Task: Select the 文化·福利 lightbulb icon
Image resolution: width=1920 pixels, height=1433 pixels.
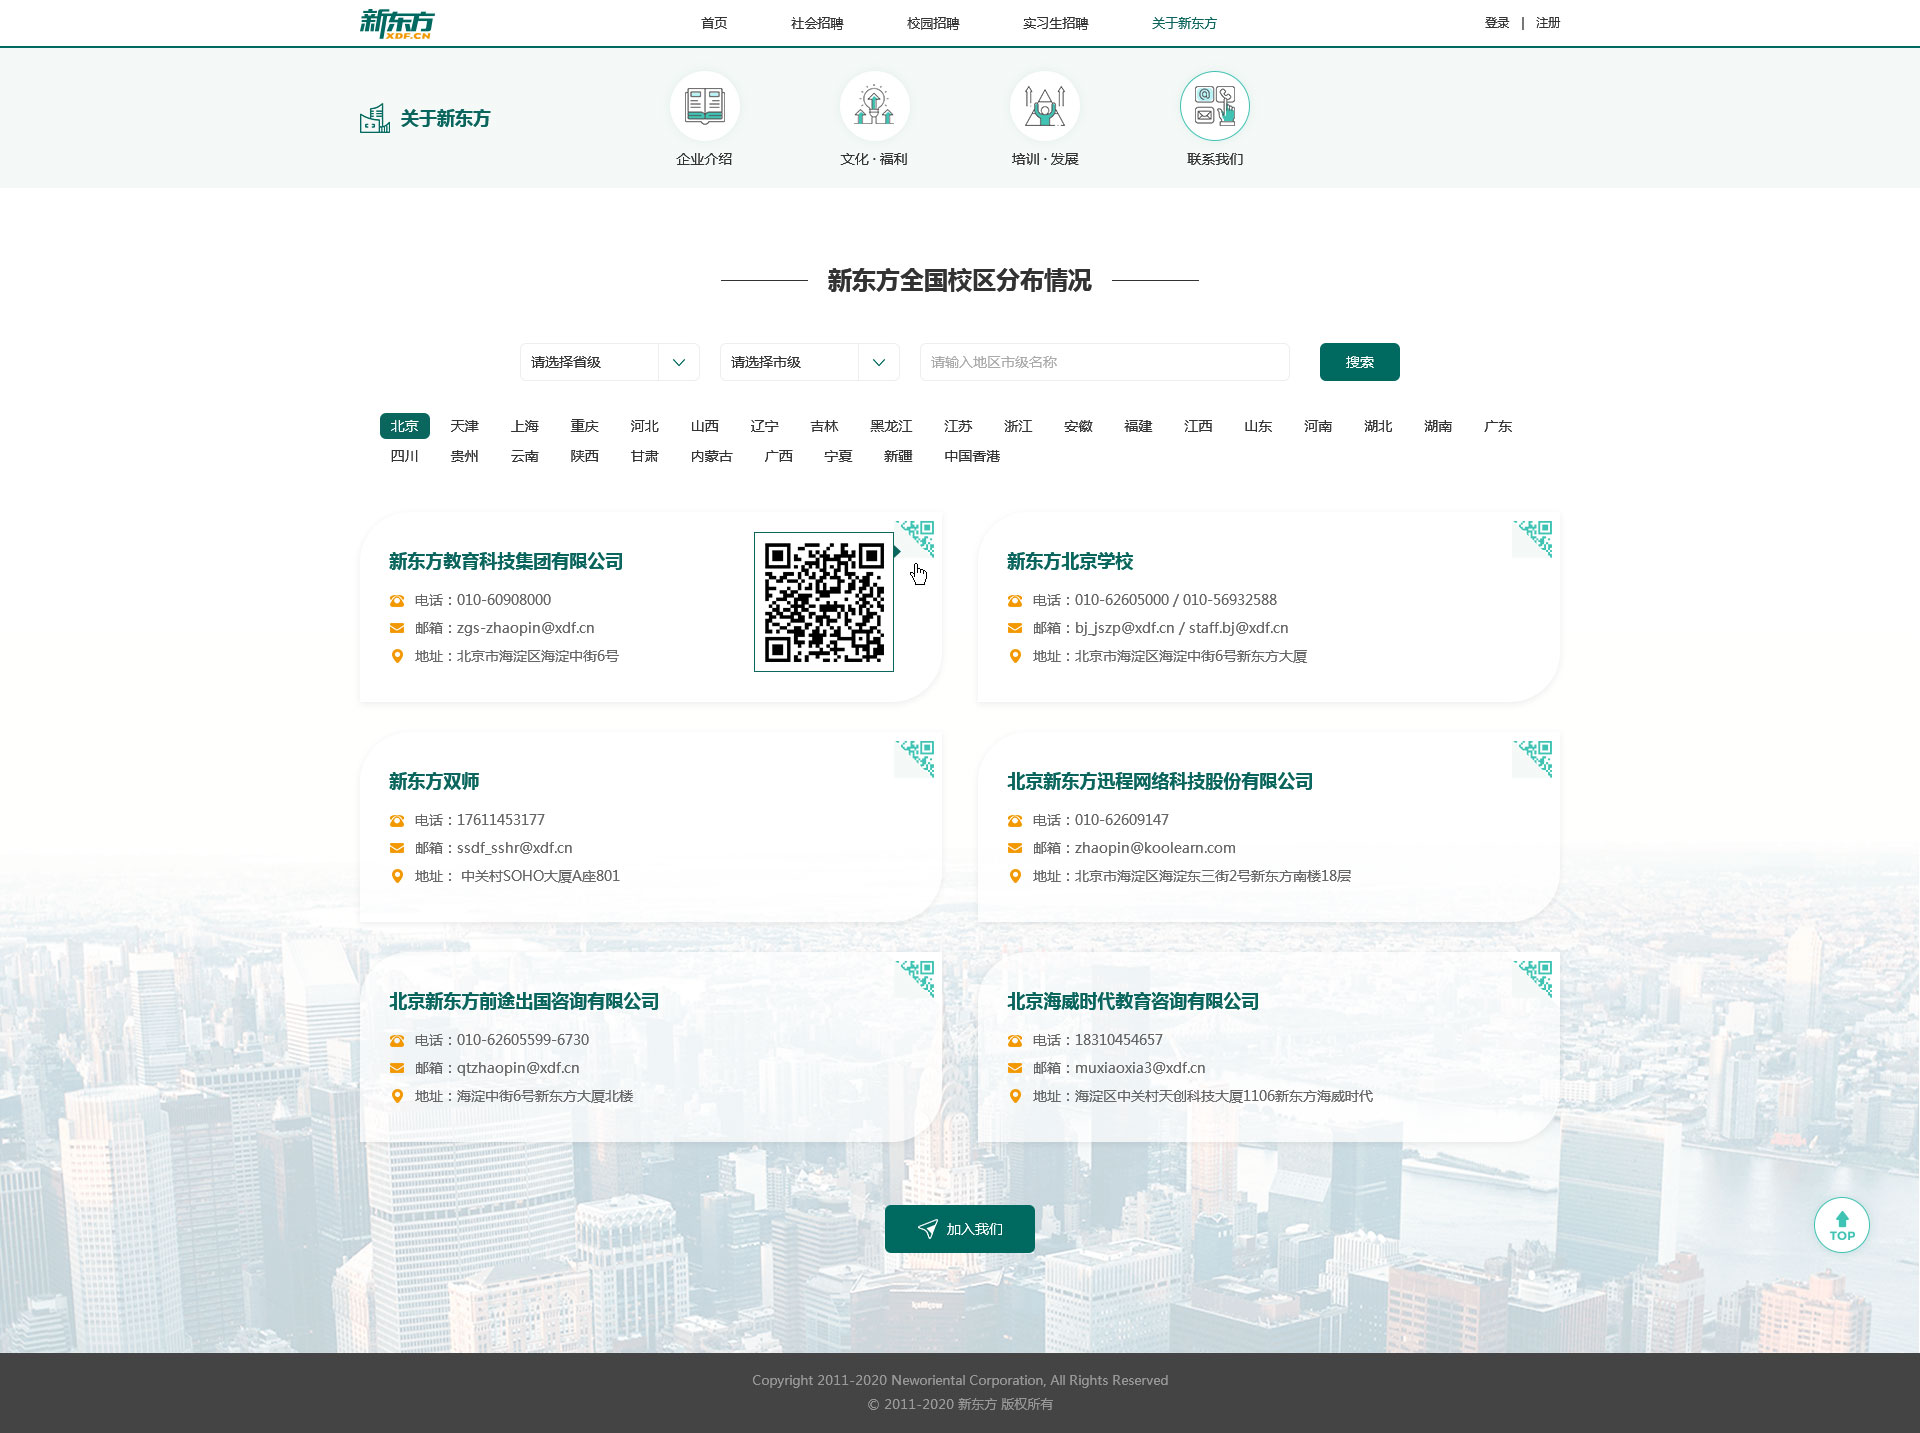Action: (874, 104)
